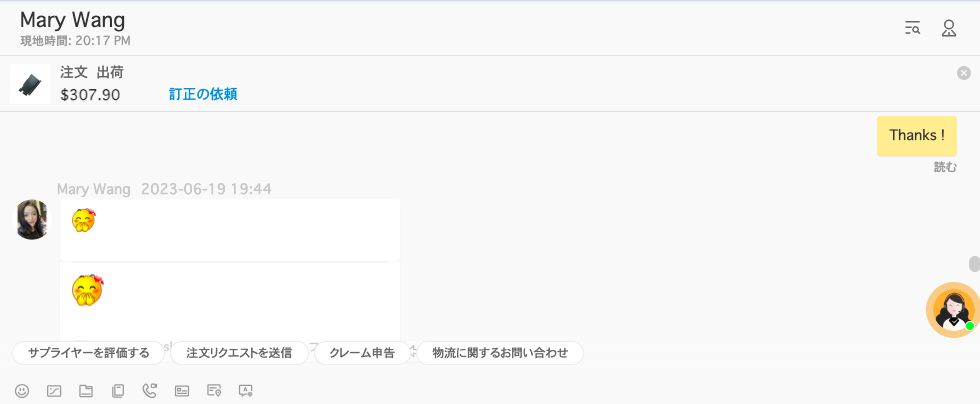Screen dimensions: 980x404
Task: Click 注文リクエストを送信 button
Action: [x=239, y=353]
